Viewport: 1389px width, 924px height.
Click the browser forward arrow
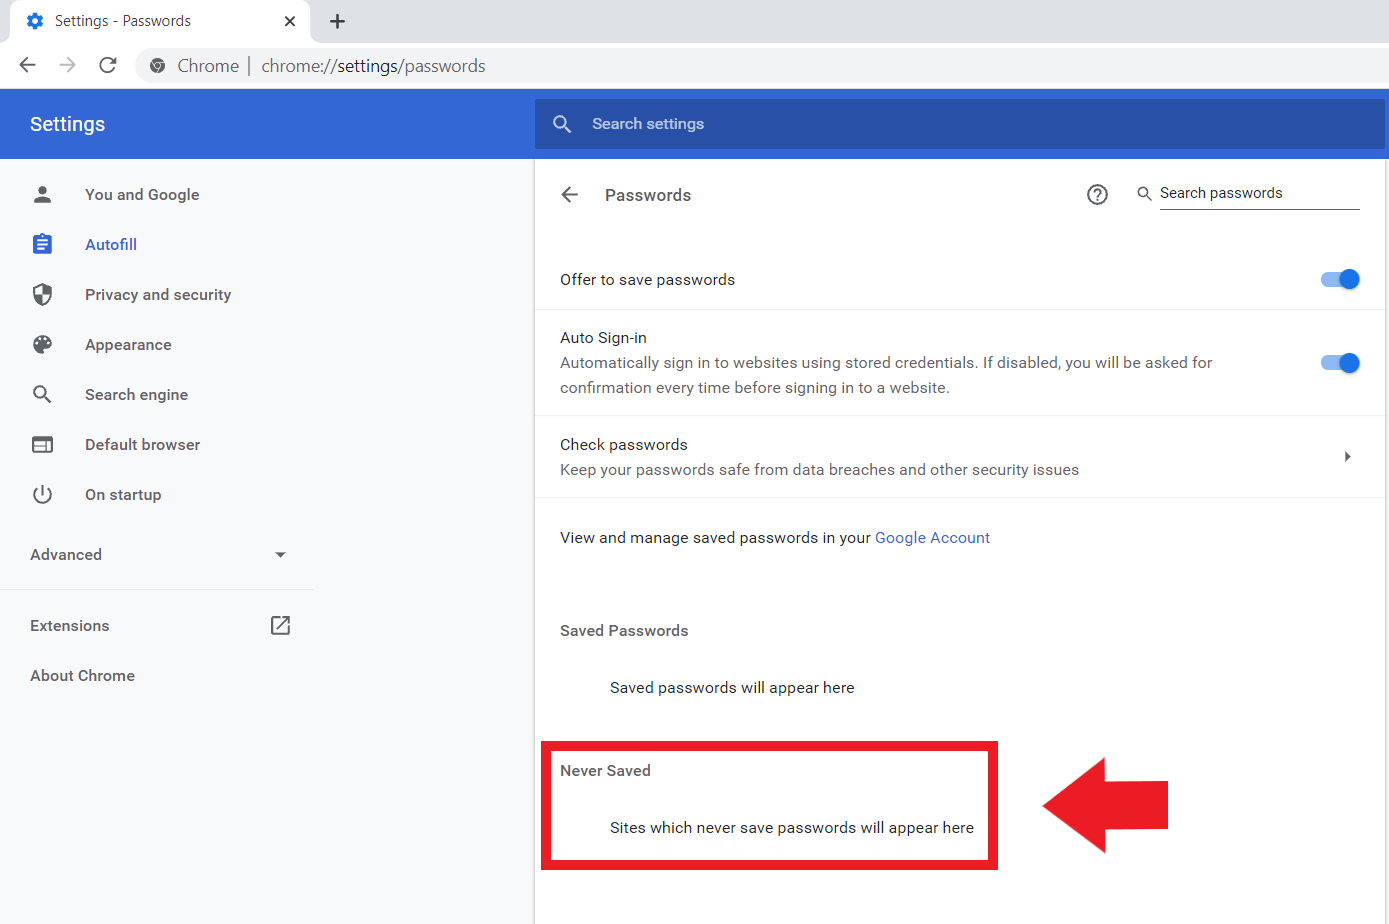pyautogui.click(x=68, y=65)
